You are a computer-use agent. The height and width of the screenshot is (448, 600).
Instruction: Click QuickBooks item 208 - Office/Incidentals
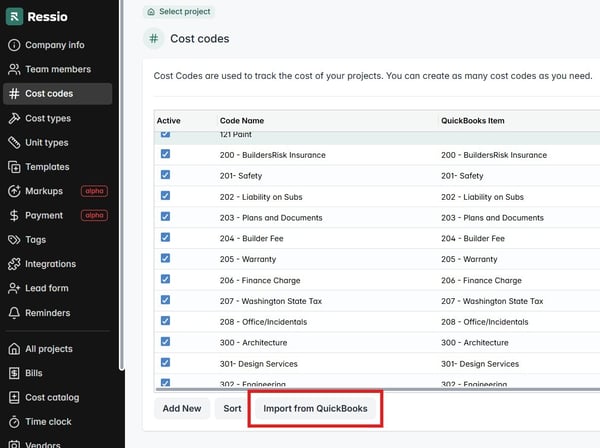coord(484,322)
